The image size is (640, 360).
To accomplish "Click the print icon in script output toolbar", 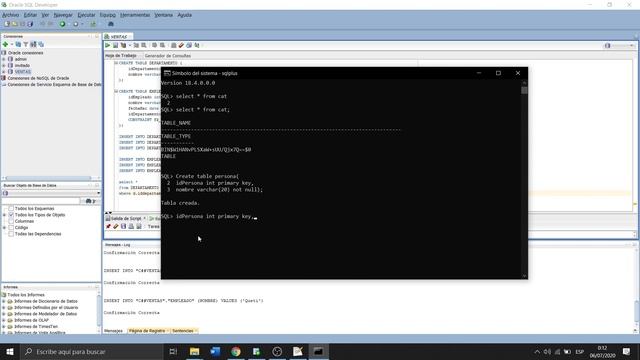I will (x=131, y=227).
